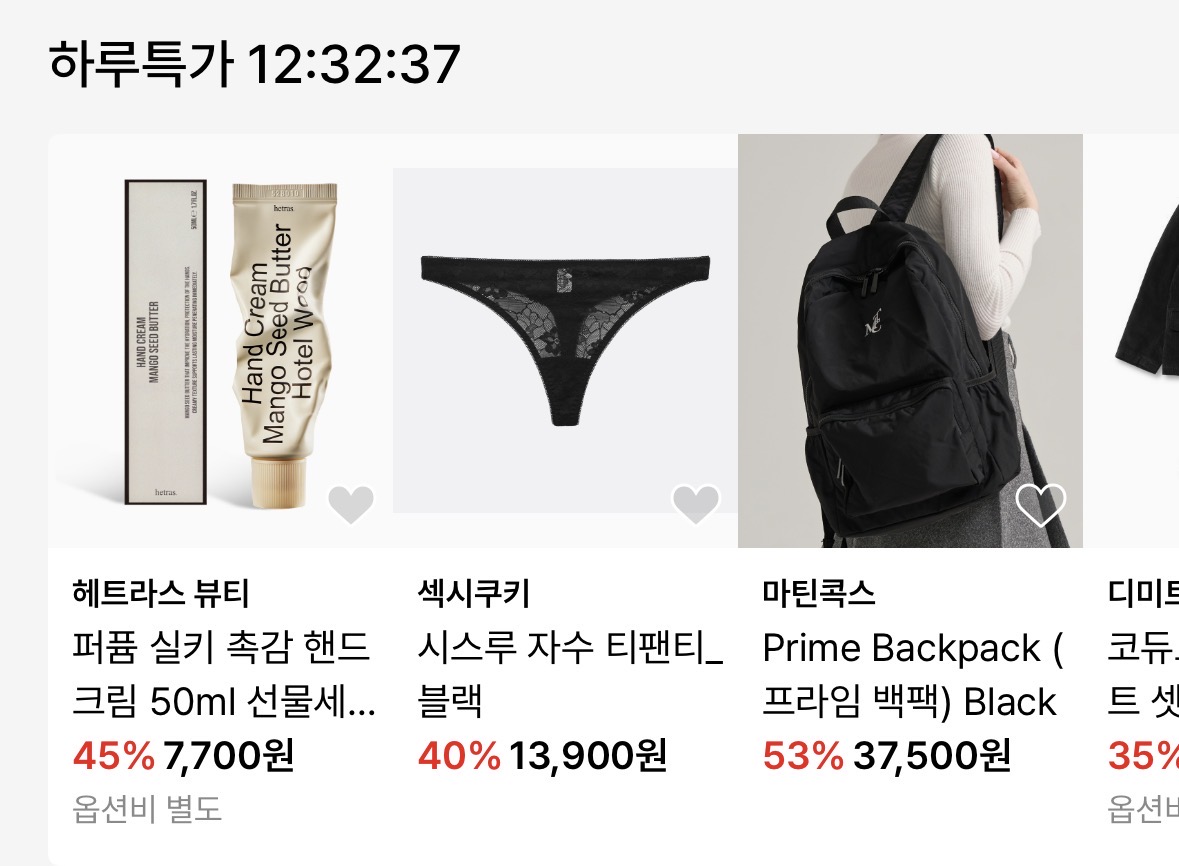The image size is (1179, 866).
Task: Click the 하루특가 countdown timer heading
Action: (254, 64)
